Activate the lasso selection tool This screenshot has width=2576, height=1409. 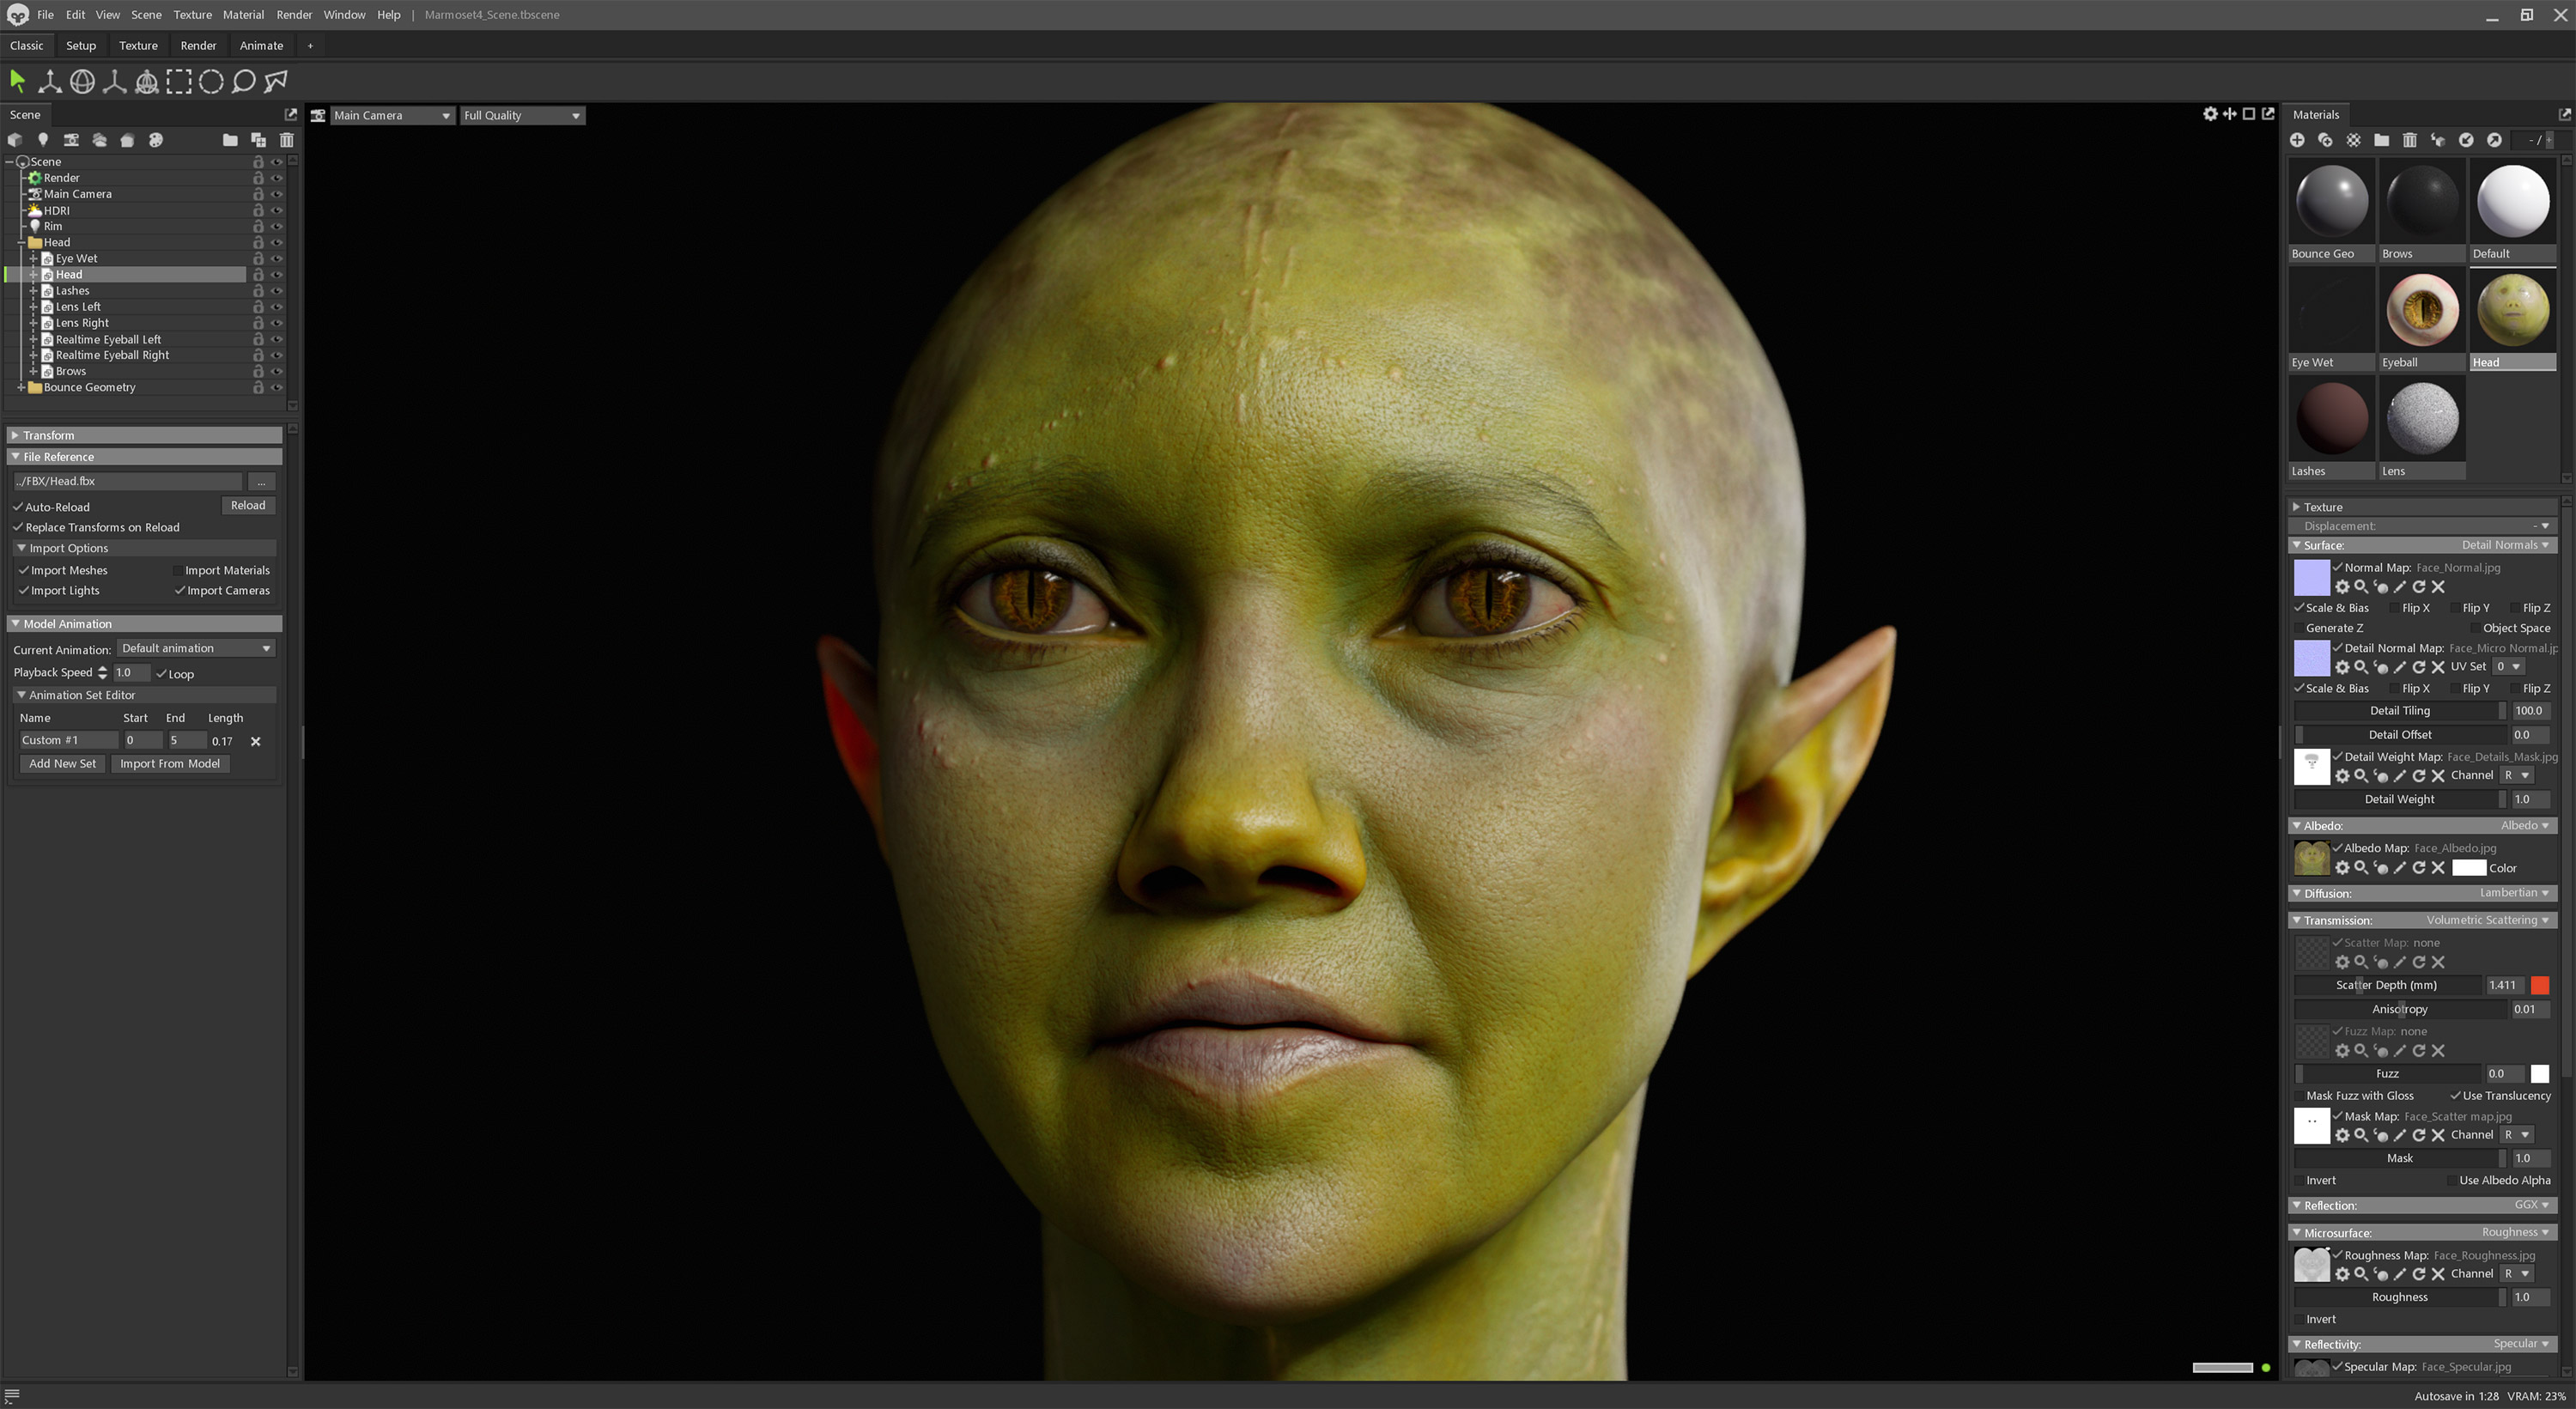243,82
